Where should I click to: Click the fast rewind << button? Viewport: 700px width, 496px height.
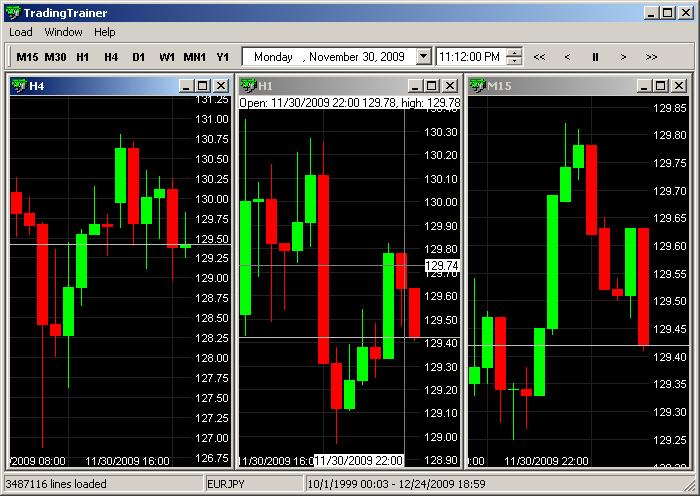pos(539,57)
